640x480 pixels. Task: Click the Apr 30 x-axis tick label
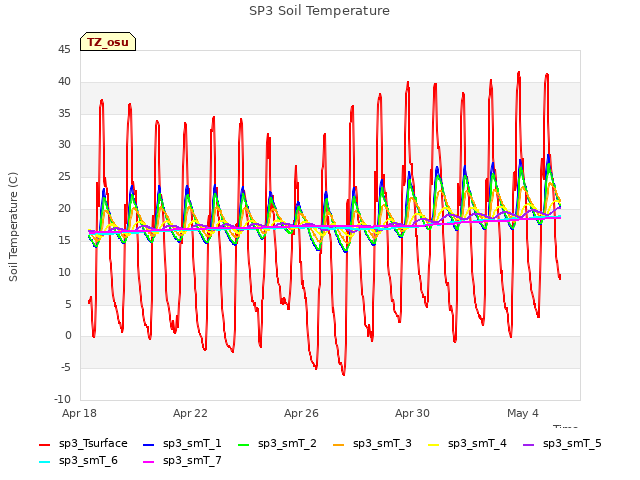tap(412, 413)
